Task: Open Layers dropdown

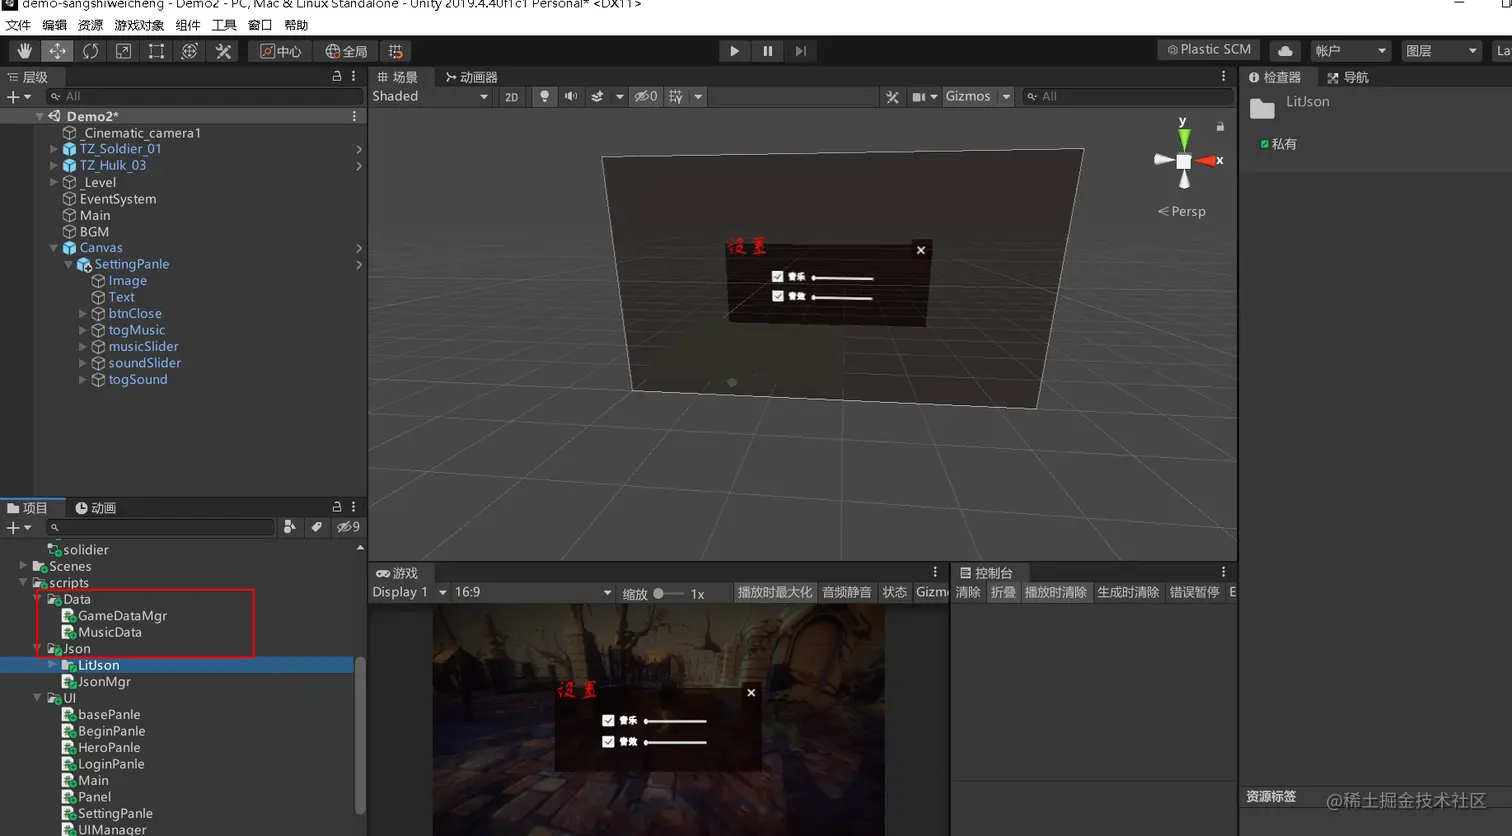Action: coord(1441,51)
